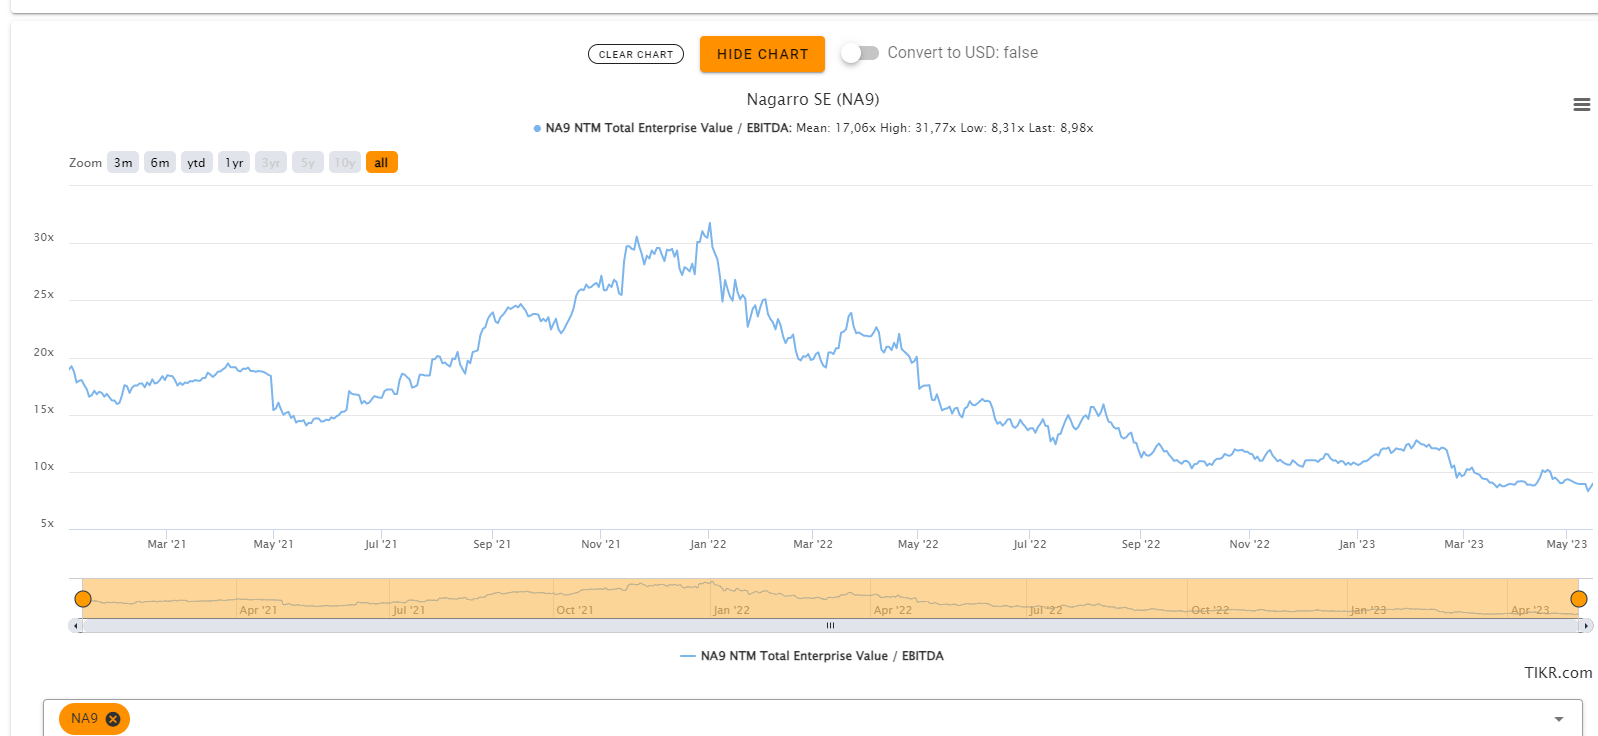The height and width of the screenshot is (736, 1598).
Task: Click the Nov '22 x-axis label
Action: click(x=1250, y=544)
